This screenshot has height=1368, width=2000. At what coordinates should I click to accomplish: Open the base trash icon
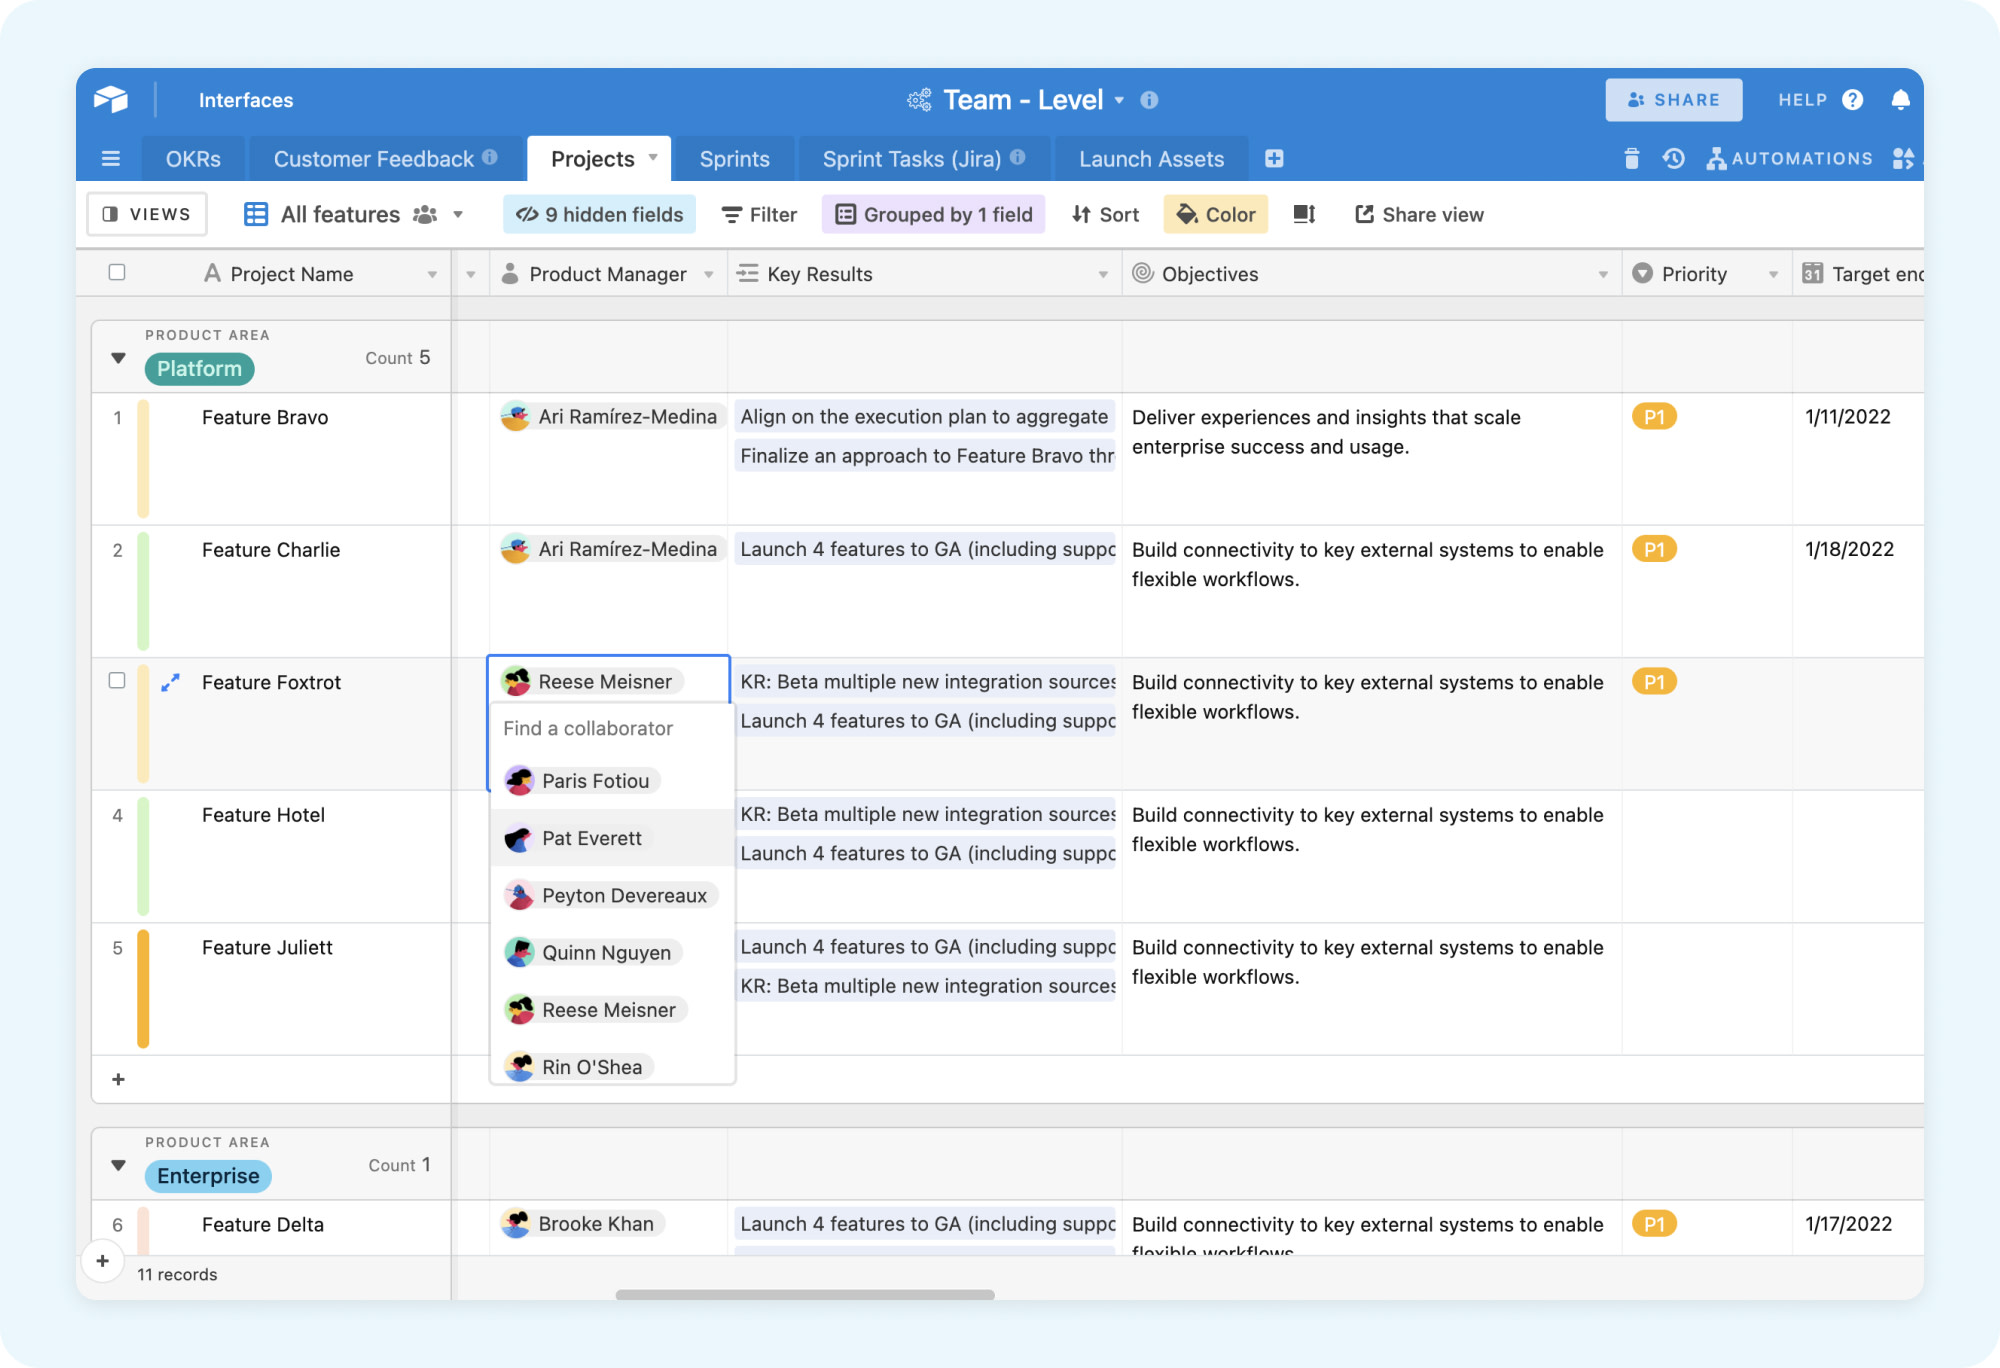[1631, 159]
